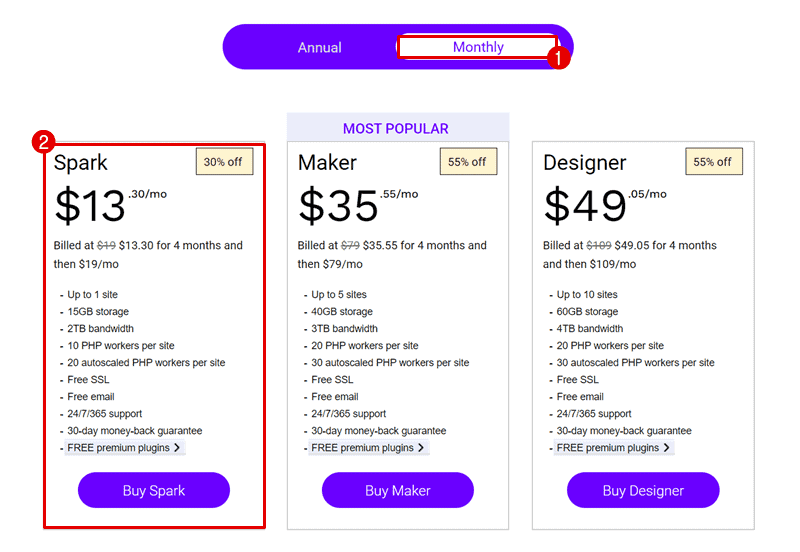Switch billing to Monthly
Viewport: 800px width, 552px height.
[x=478, y=47]
